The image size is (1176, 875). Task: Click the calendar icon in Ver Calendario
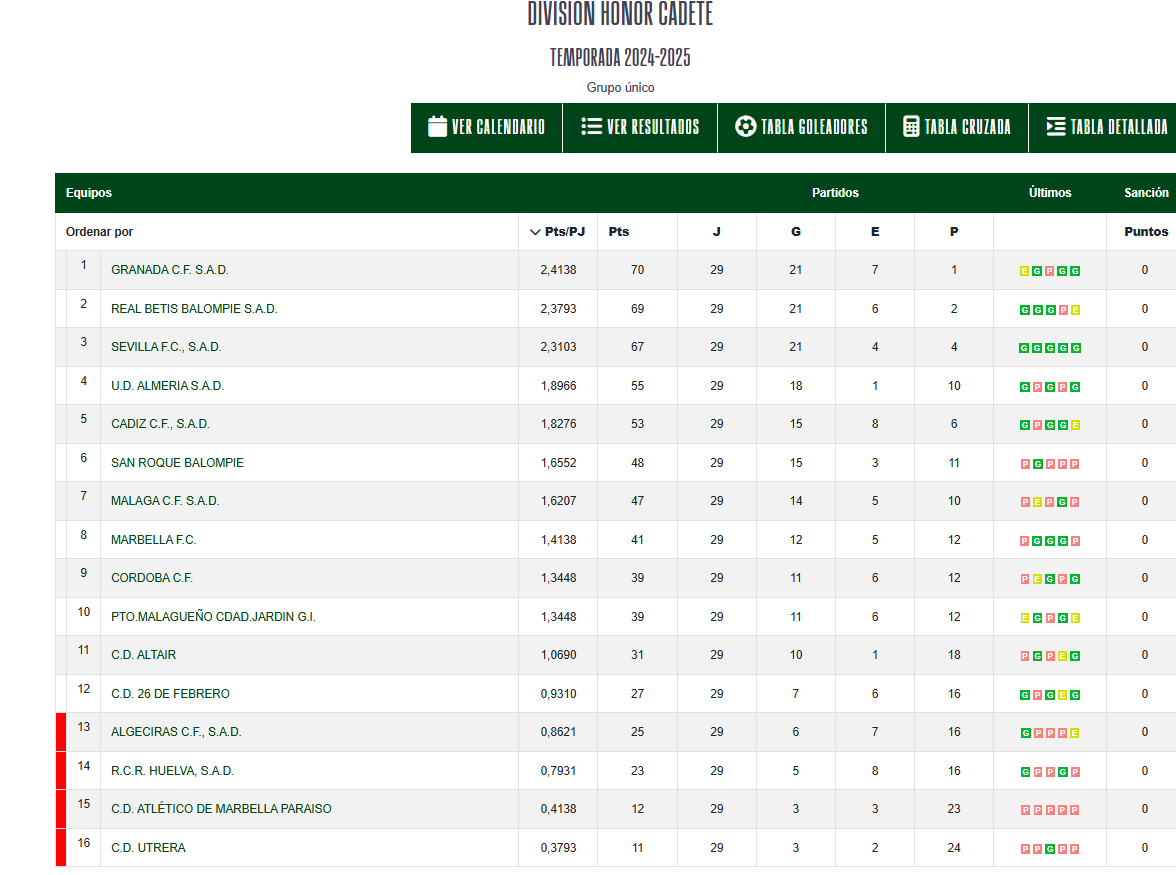[x=437, y=127]
